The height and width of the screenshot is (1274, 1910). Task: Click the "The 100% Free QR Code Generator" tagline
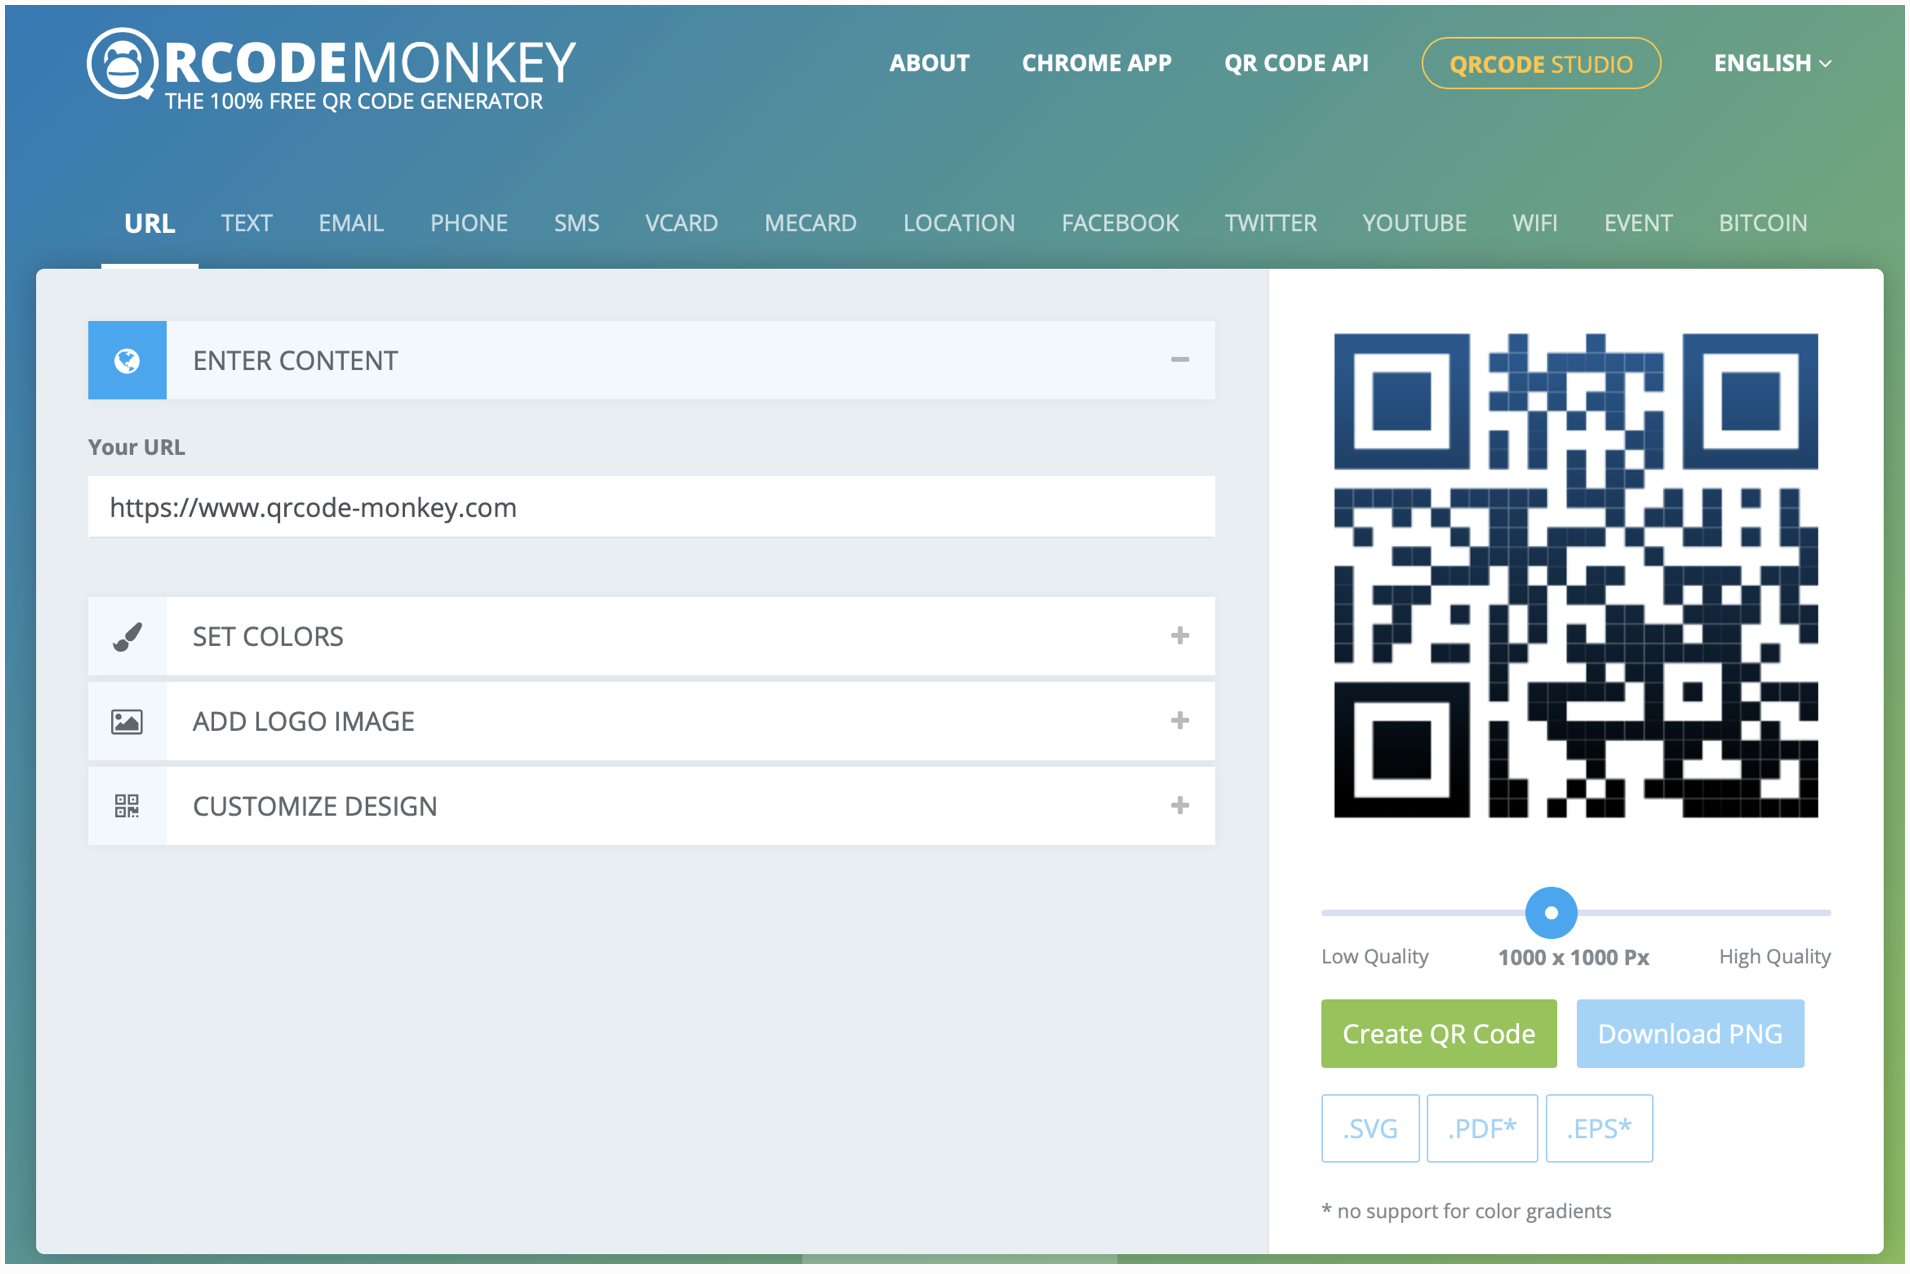point(353,101)
